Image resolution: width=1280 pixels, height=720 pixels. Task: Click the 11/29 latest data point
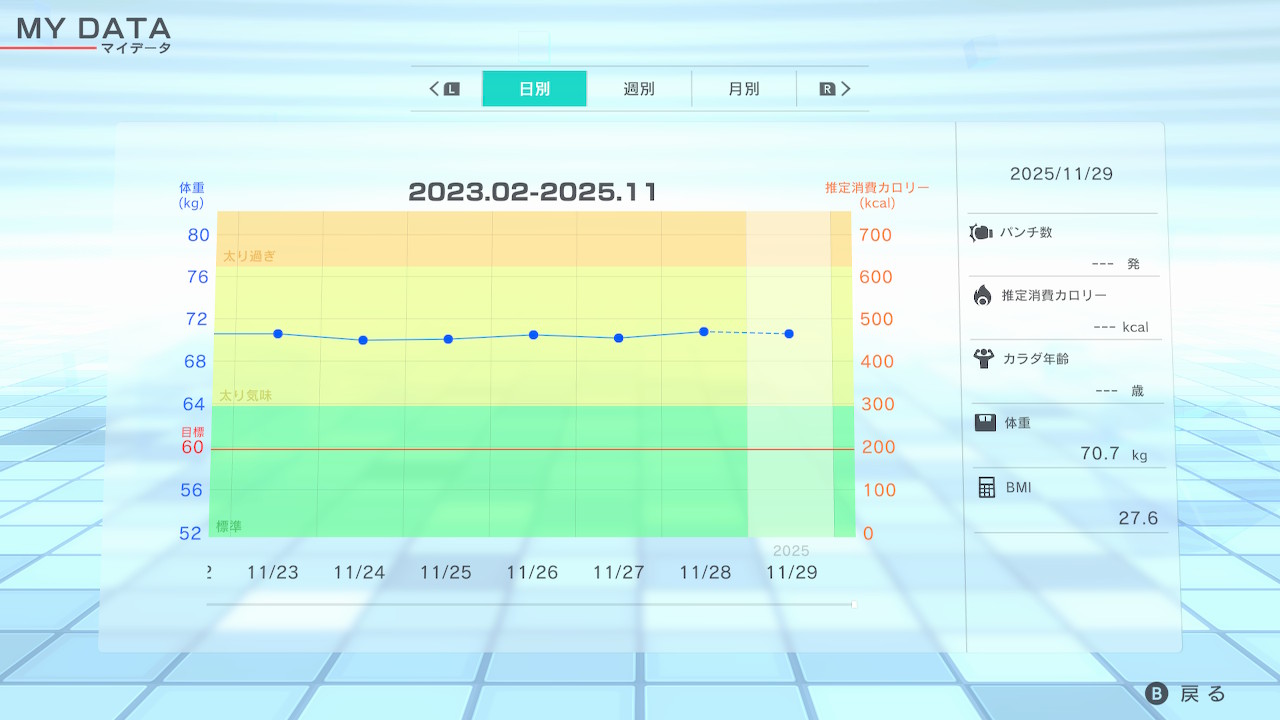(789, 333)
